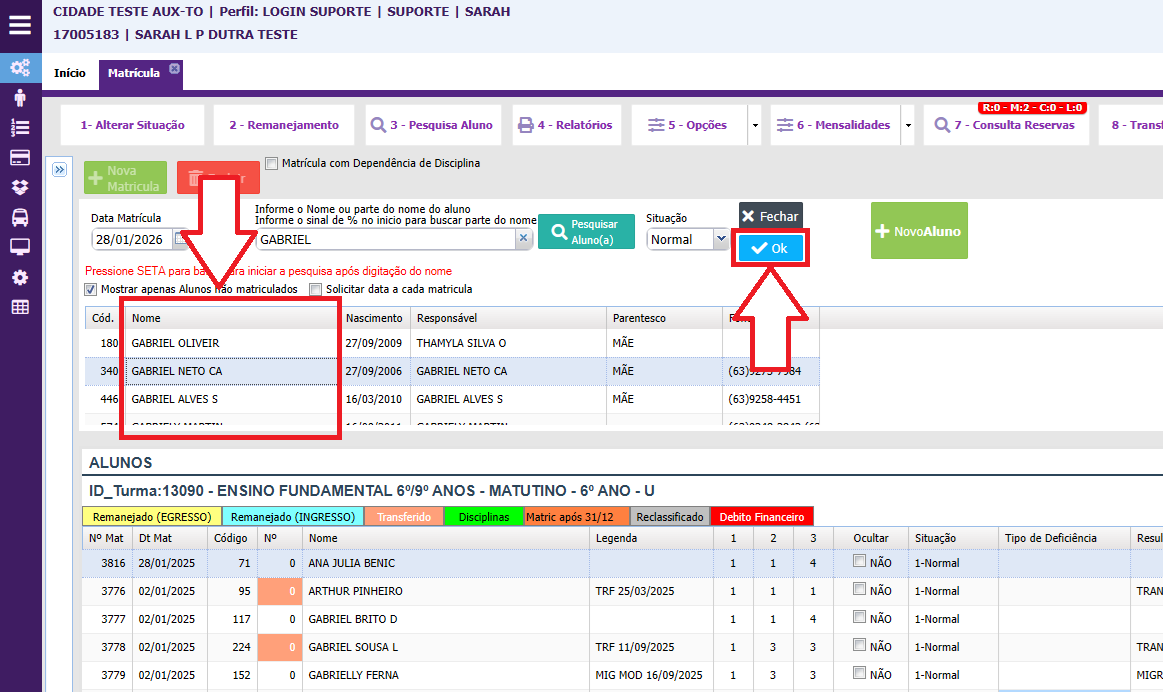1163x692 pixels.
Task: Select the GABRIEL OLIVEIR row
Action: pyautogui.click(x=230, y=343)
